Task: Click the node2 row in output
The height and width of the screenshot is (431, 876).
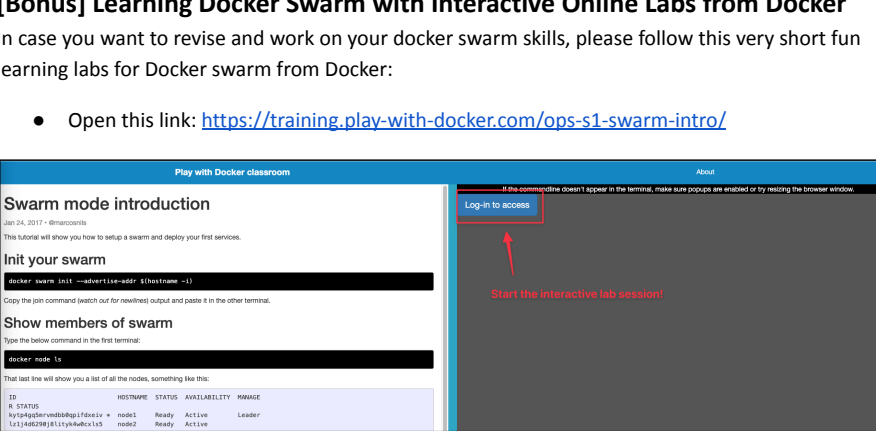Action: pos(108,424)
